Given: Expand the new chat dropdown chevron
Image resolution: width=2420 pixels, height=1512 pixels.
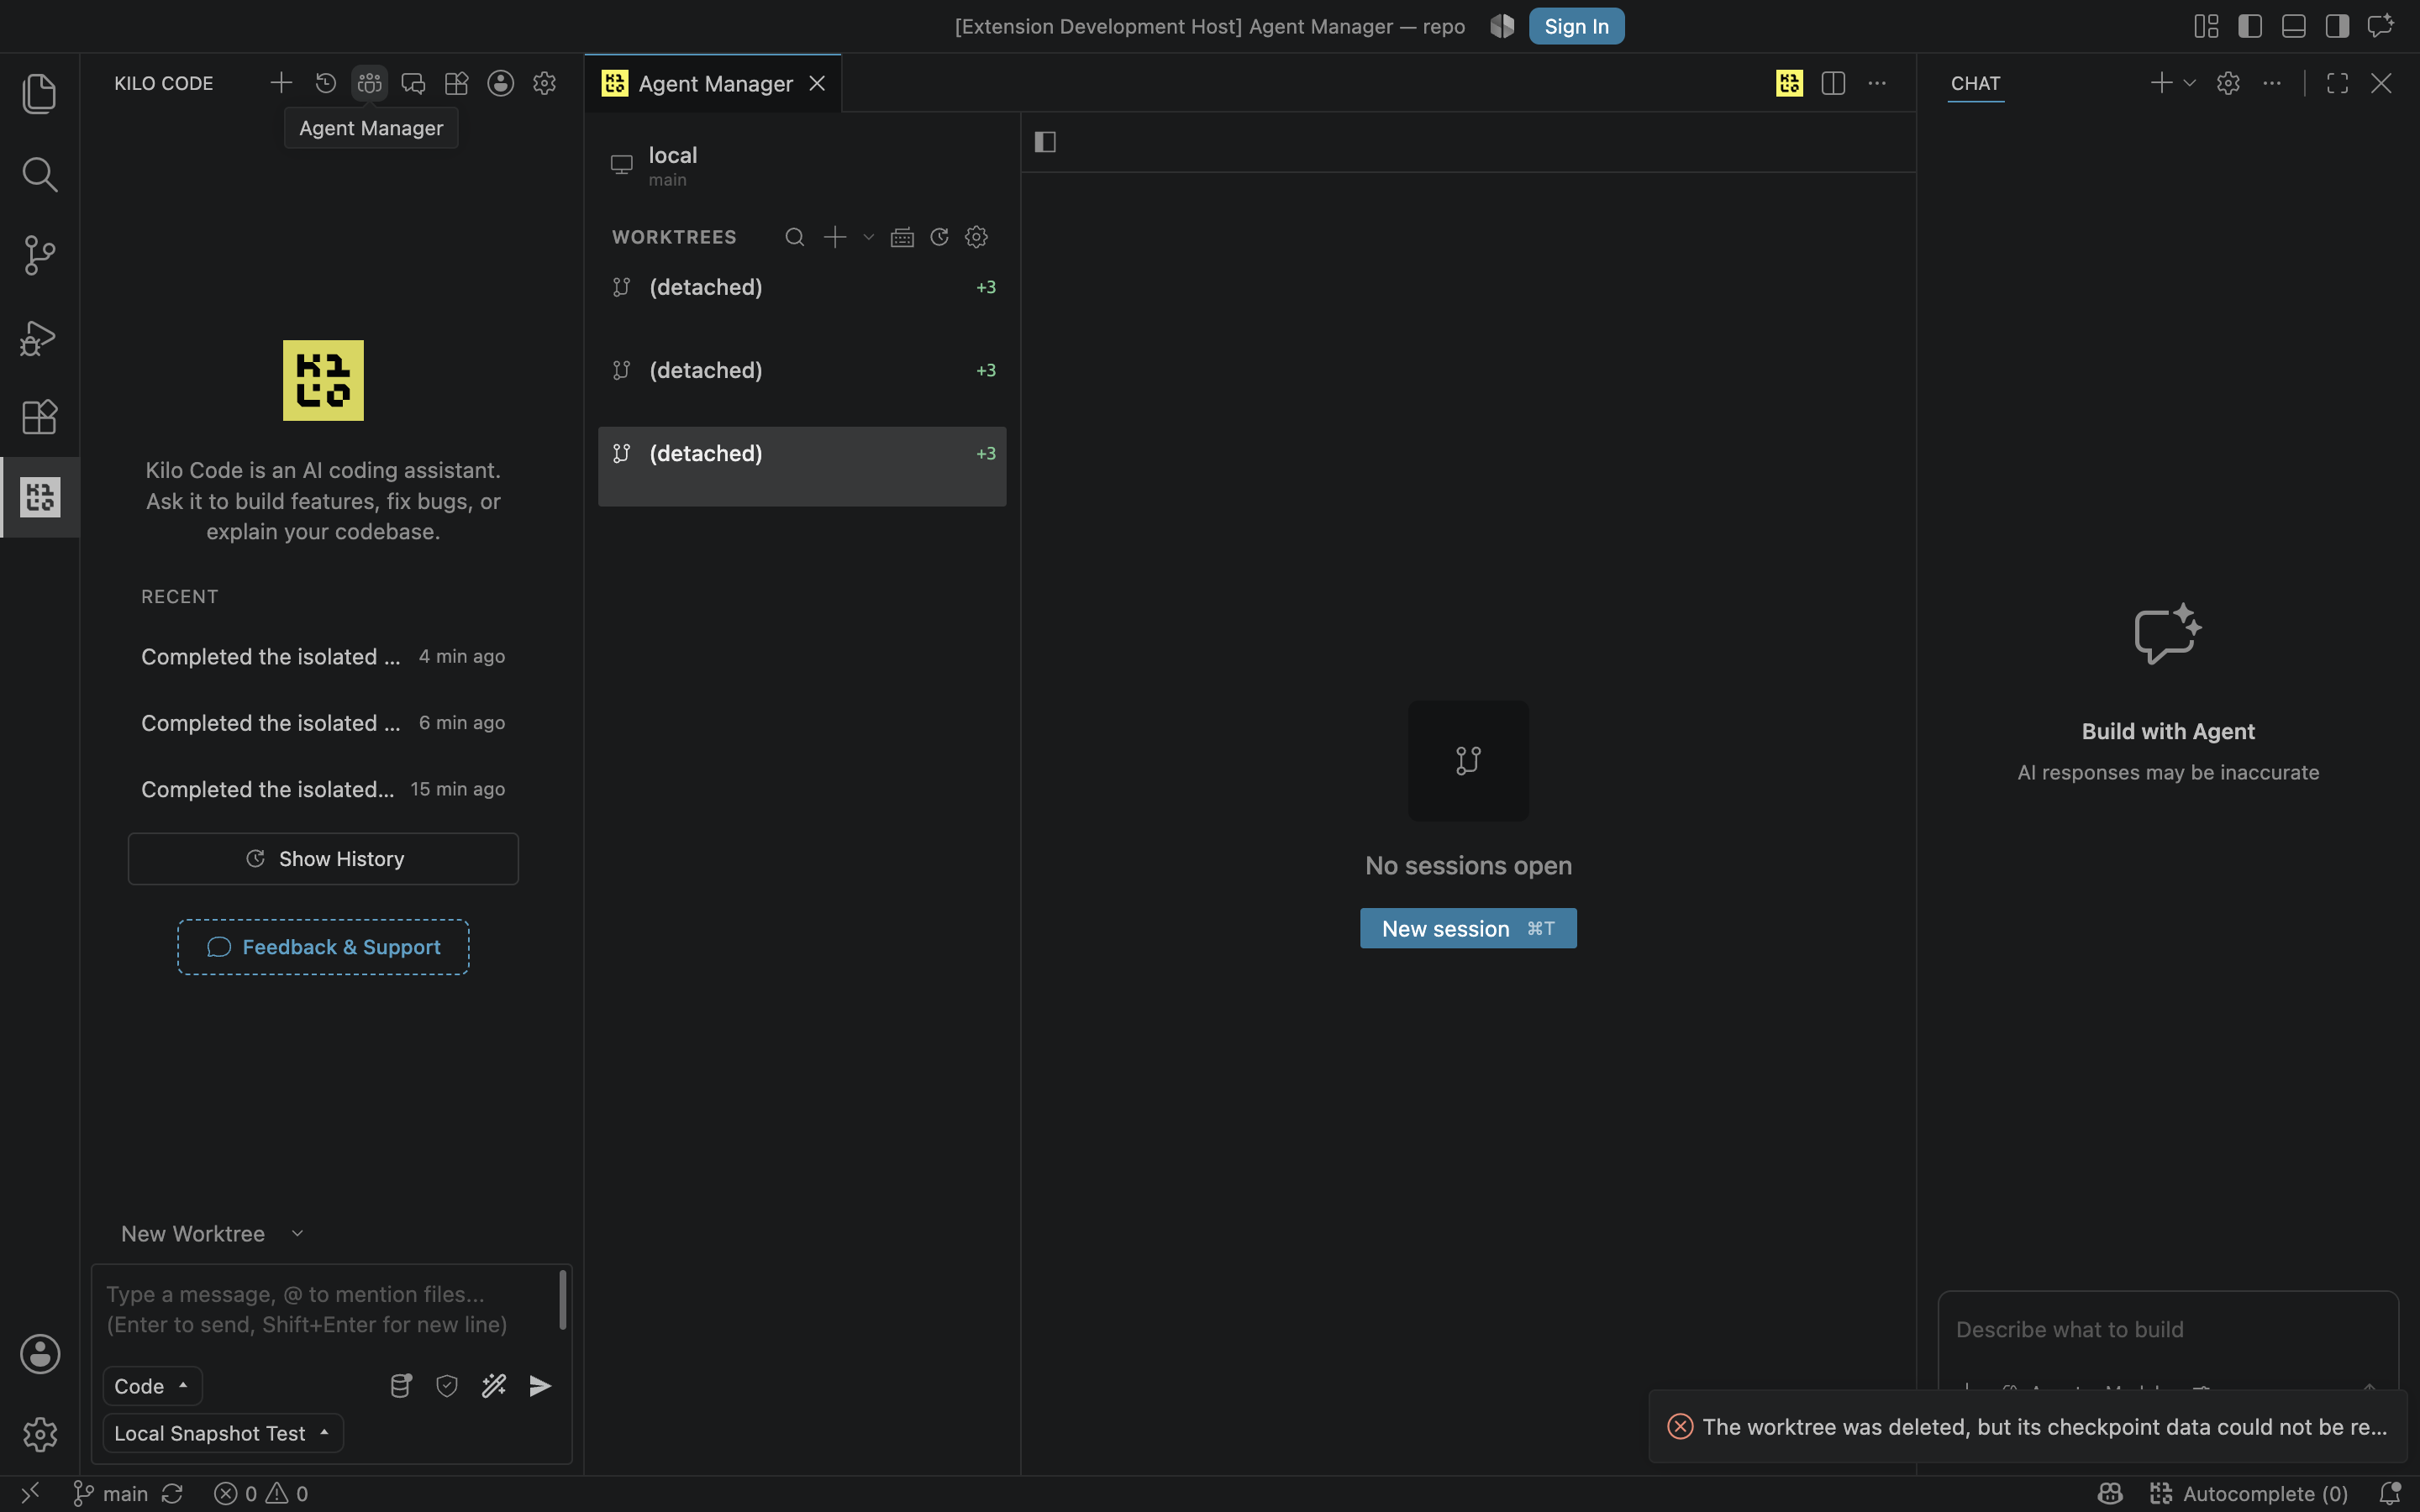Looking at the screenshot, I should click(2189, 83).
